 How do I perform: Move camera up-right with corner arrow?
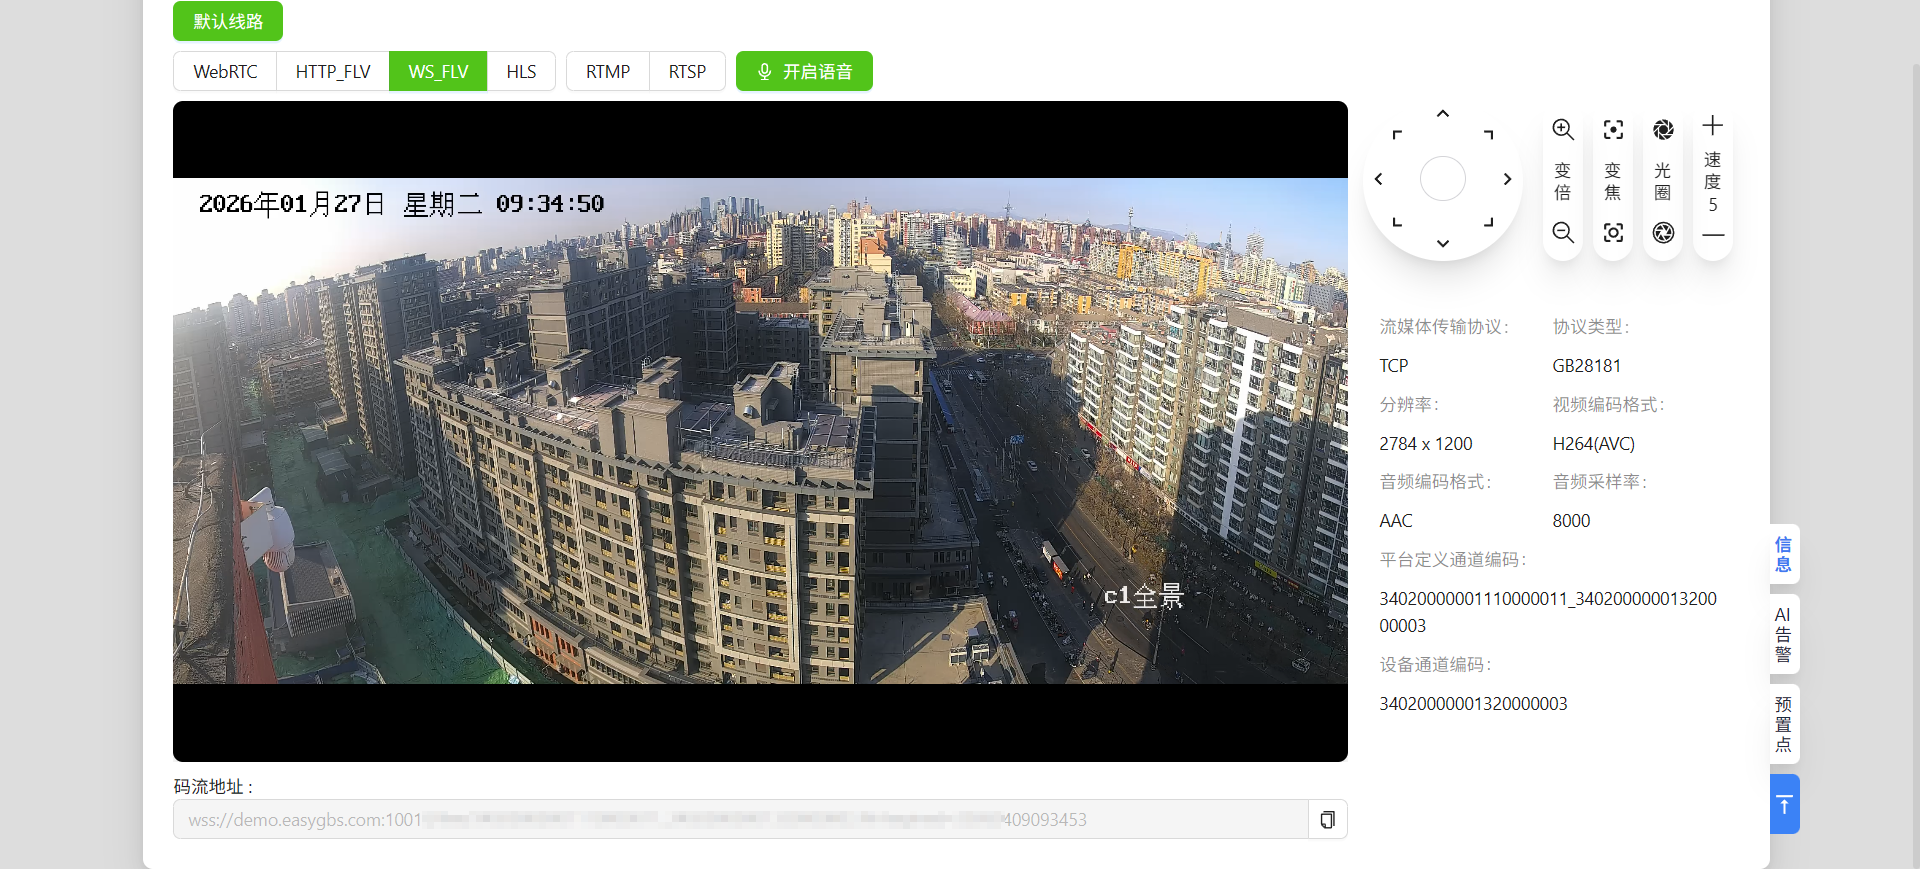click(1489, 134)
